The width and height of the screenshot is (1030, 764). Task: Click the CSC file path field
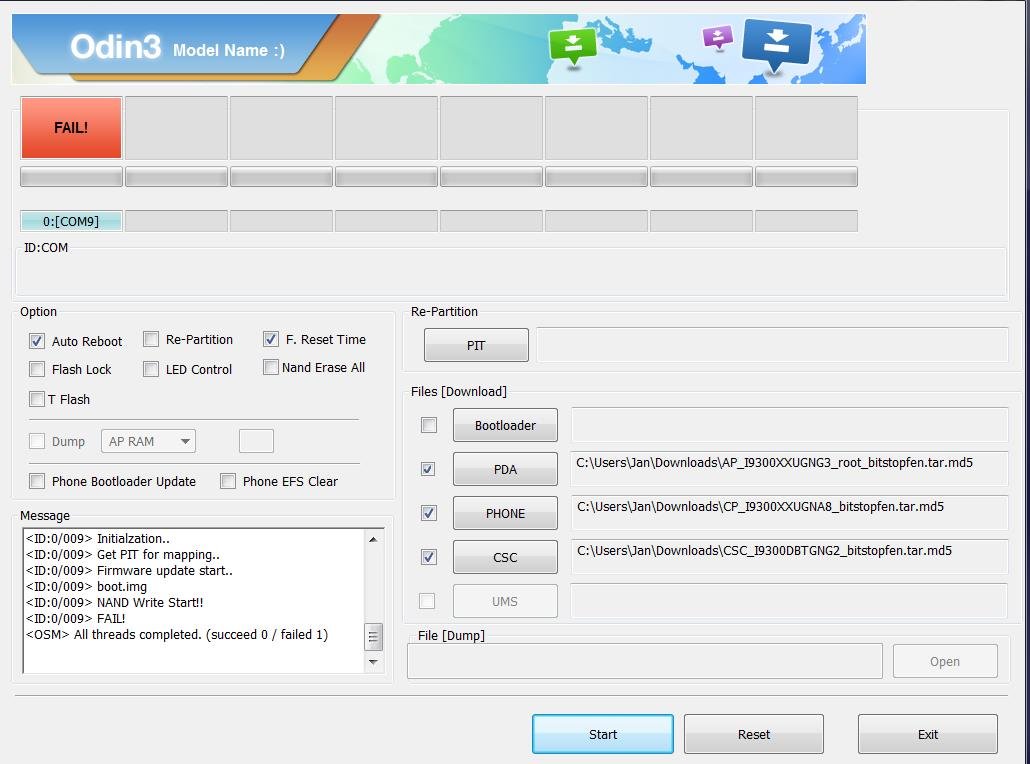[790, 556]
